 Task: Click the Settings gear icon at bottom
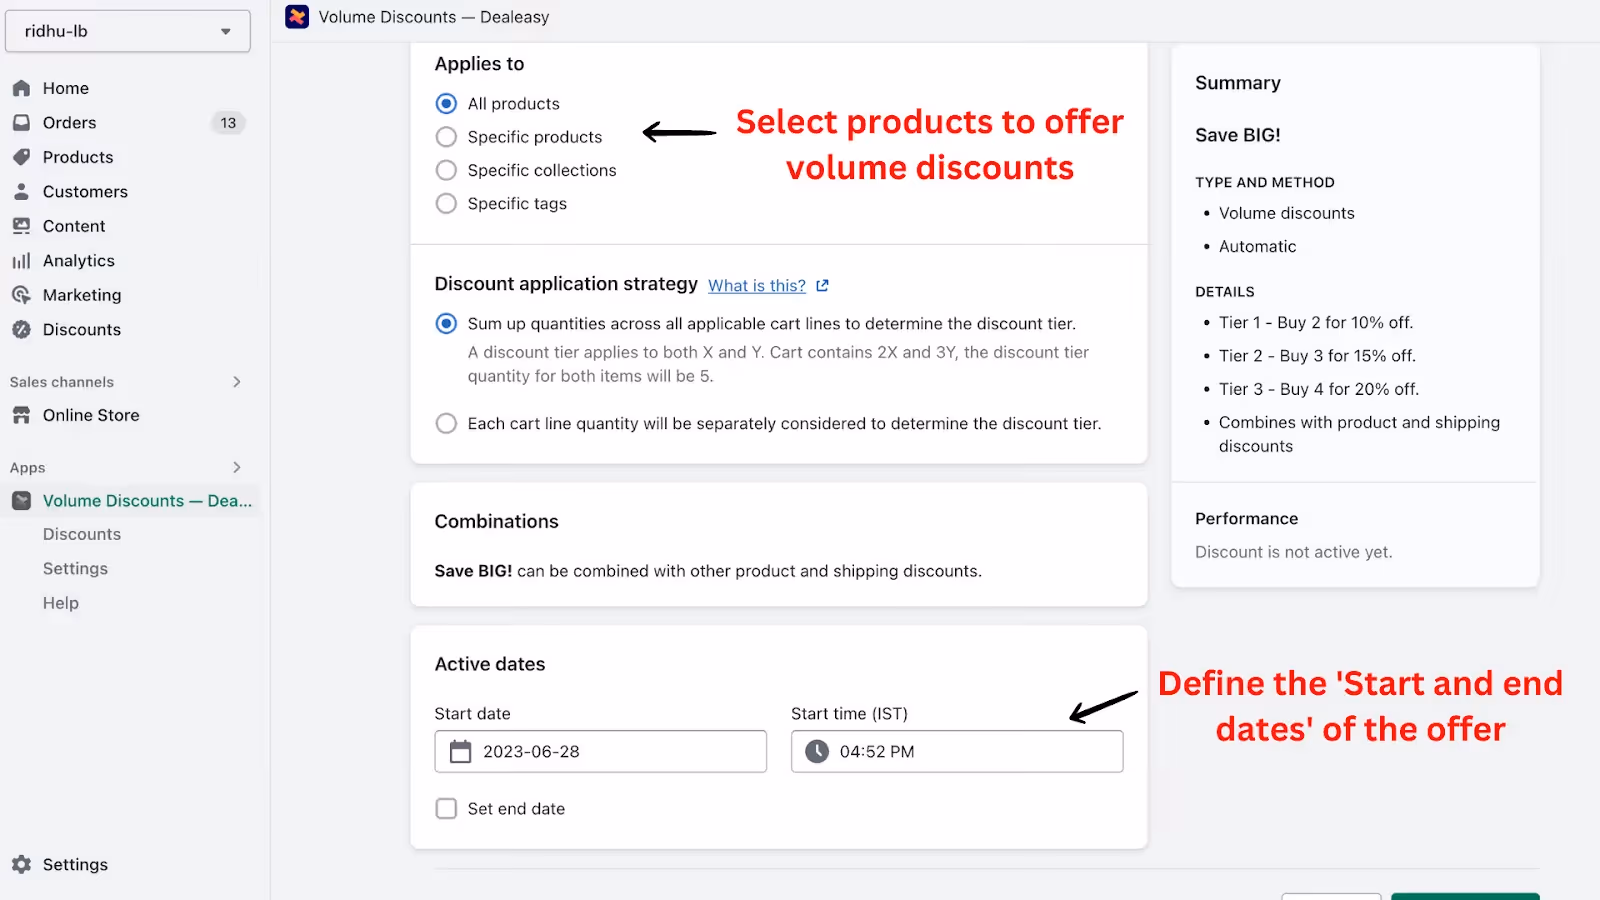pyautogui.click(x=21, y=865)
